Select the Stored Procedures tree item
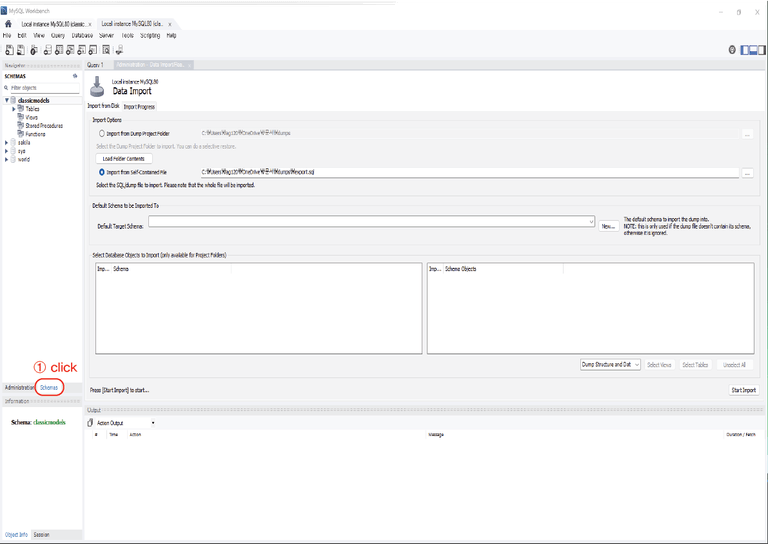768x544 pixels. (x=44, y=125)
